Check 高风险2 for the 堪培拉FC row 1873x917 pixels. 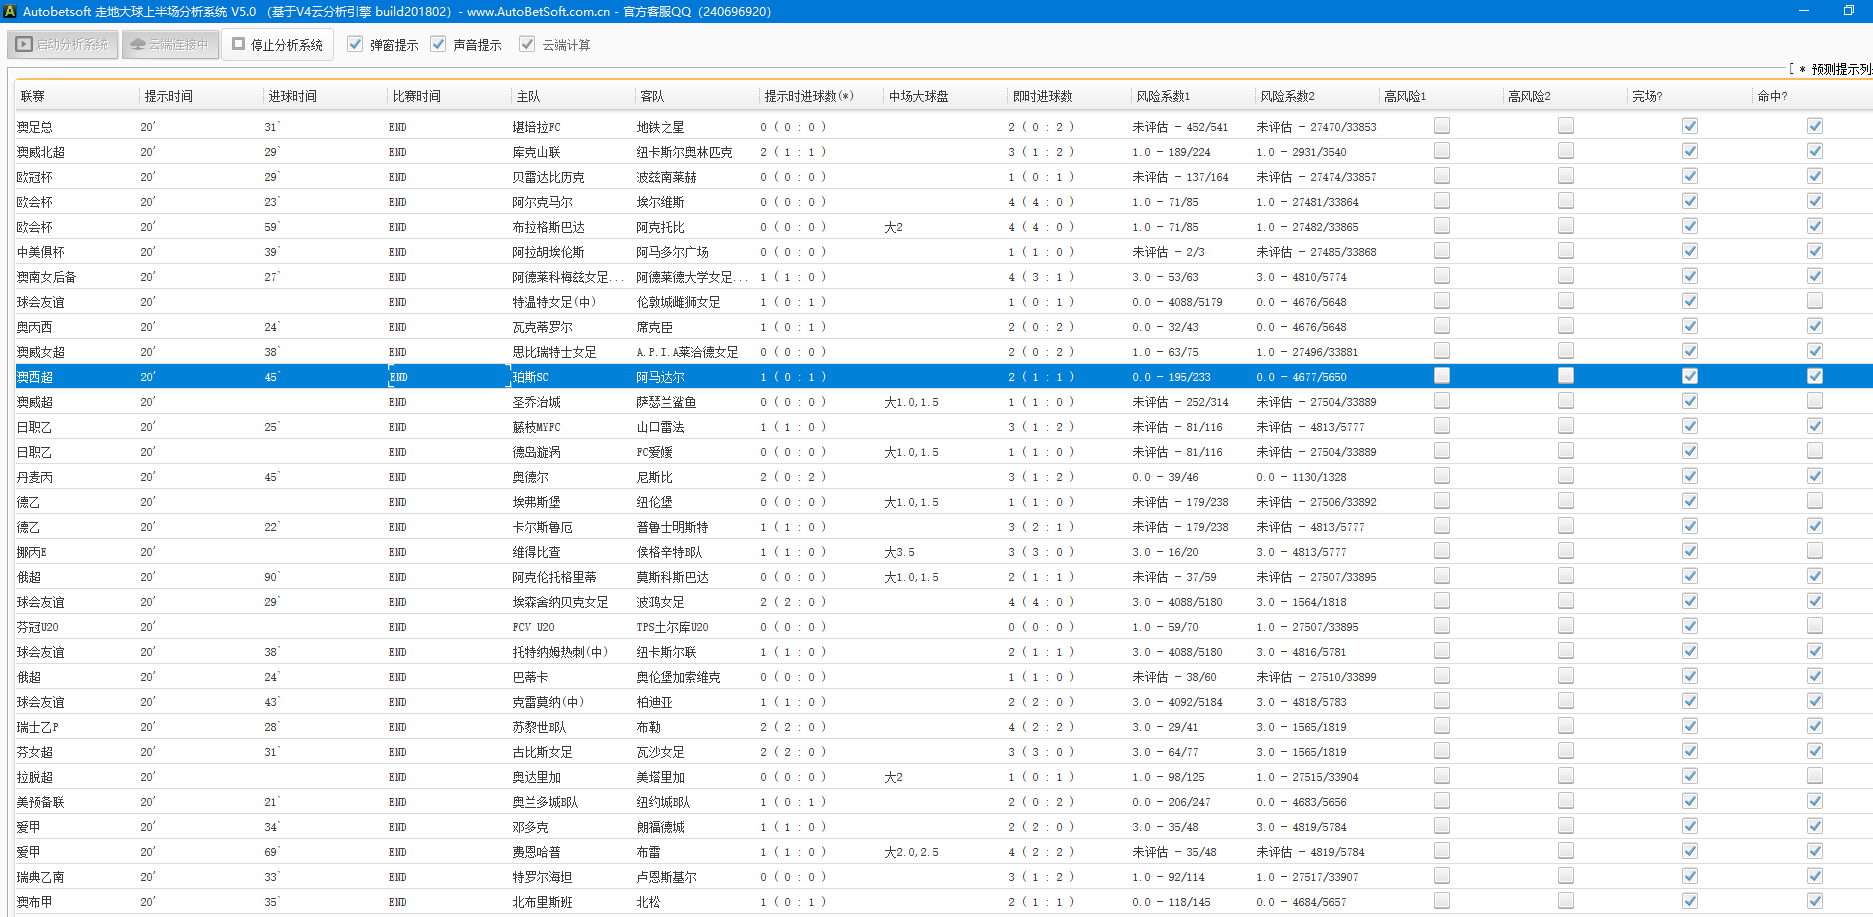pyautogui.click(x=1565, y=126)
